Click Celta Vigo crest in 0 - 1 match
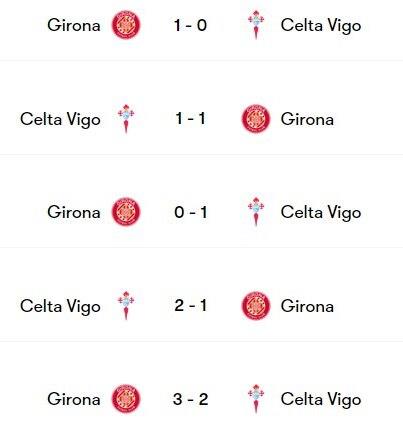 pos(256,212)
